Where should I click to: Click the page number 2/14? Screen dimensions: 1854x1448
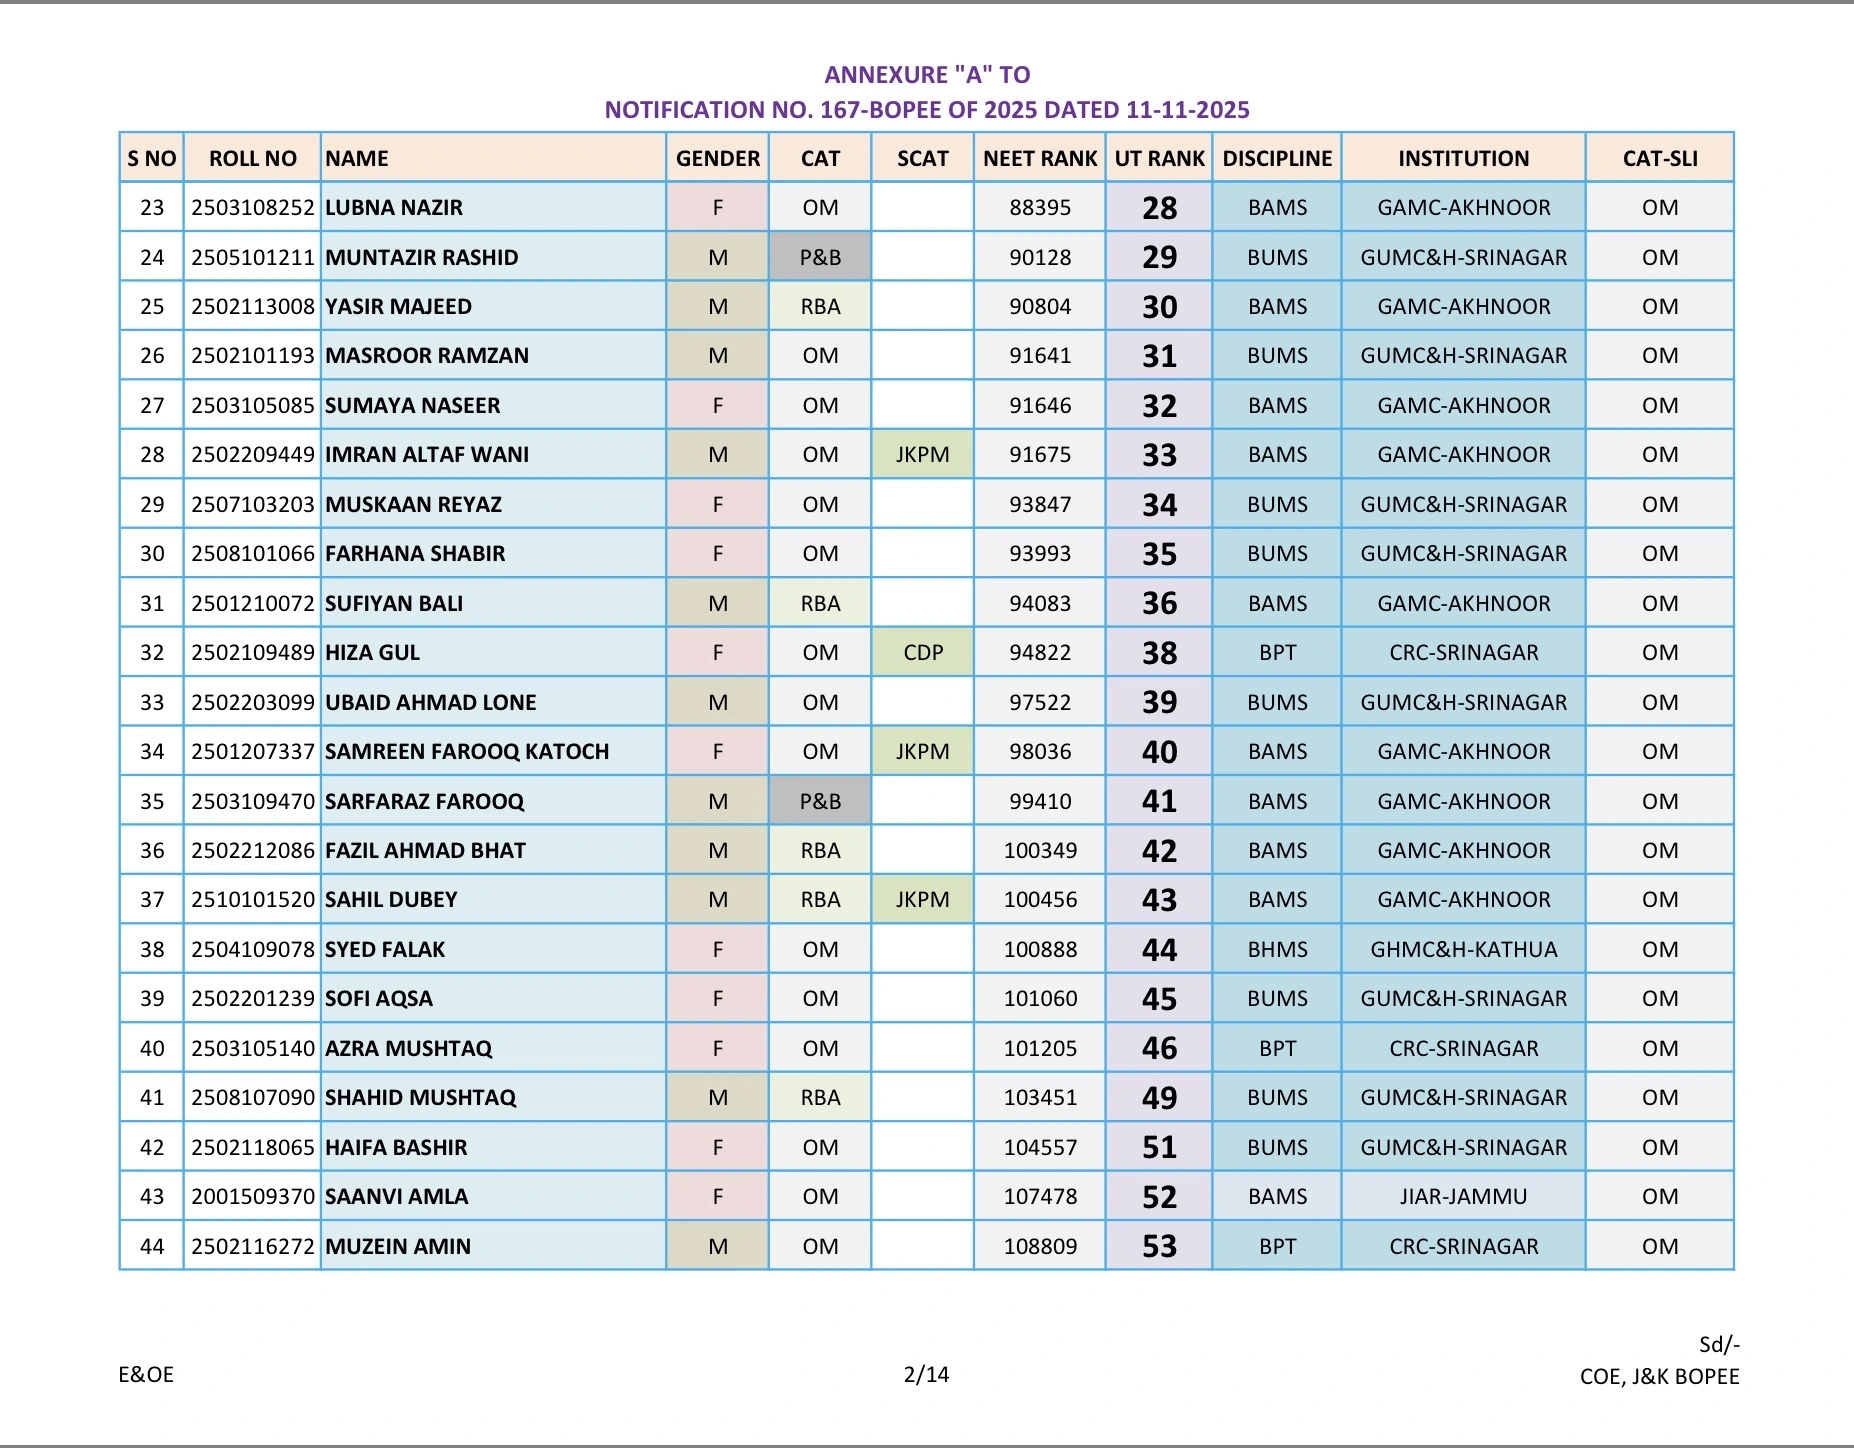pyautogui.click(x=926, y=1374)
